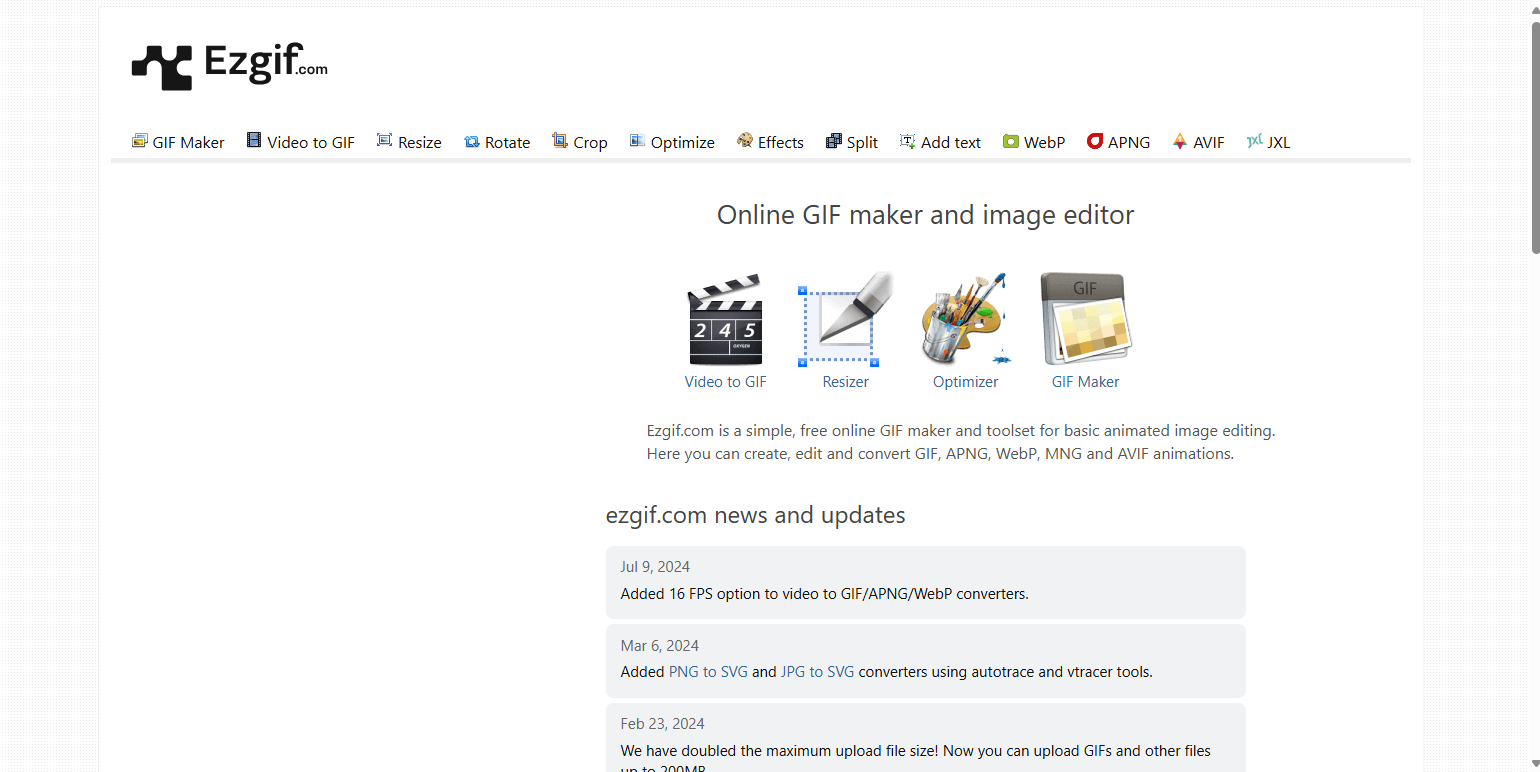Select the Split menu item
The height and width of the screenshot is (772, 1540).
(852, 142)
